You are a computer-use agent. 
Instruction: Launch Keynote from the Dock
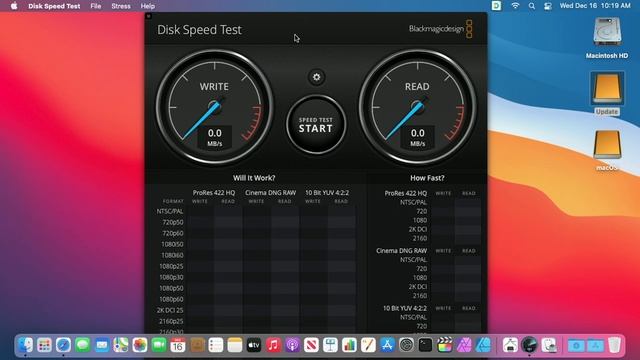pyautogui.click(x=330, y=345)
